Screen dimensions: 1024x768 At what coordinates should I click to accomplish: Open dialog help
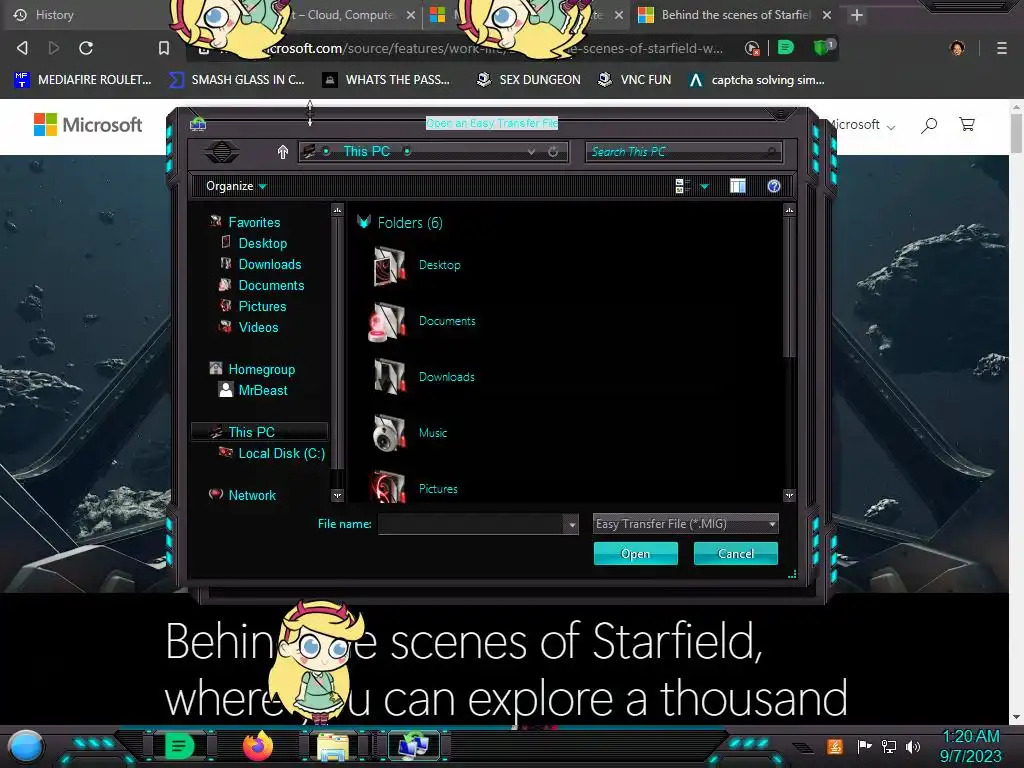pyautogui.click(x=774, y=186)
